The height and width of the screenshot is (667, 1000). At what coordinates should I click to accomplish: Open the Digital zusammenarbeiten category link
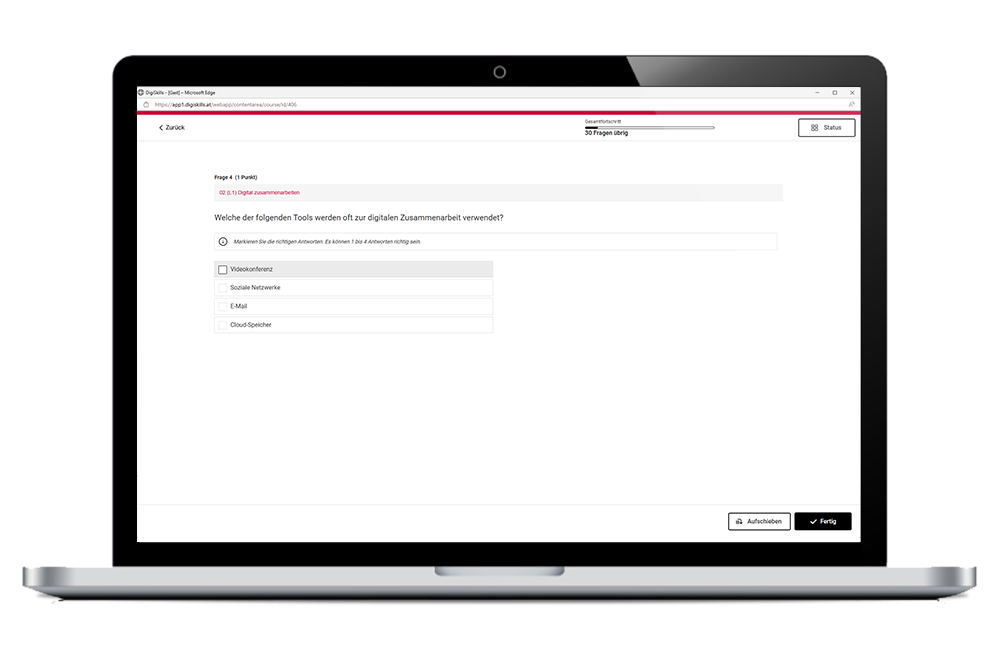[x=259, y=192]
